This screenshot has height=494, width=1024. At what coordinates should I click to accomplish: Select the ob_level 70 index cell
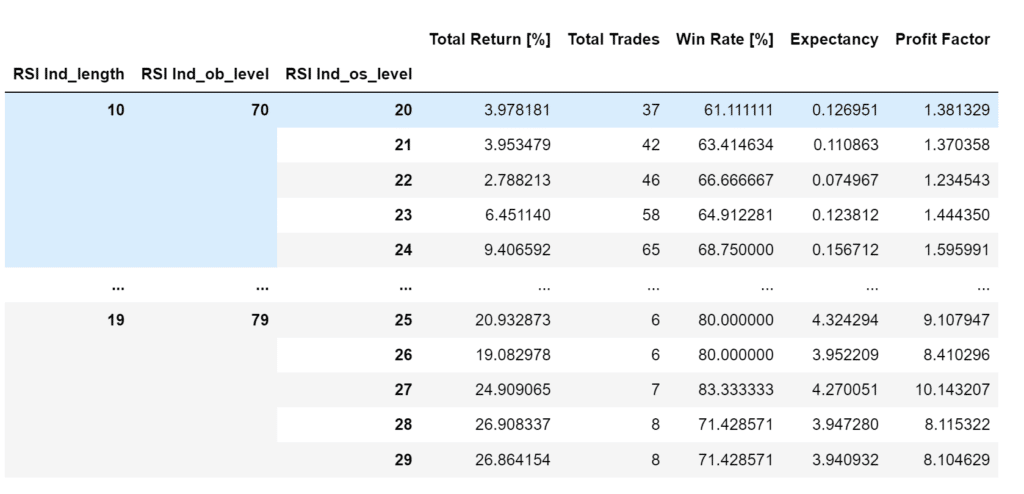click(x=260, y=110)
